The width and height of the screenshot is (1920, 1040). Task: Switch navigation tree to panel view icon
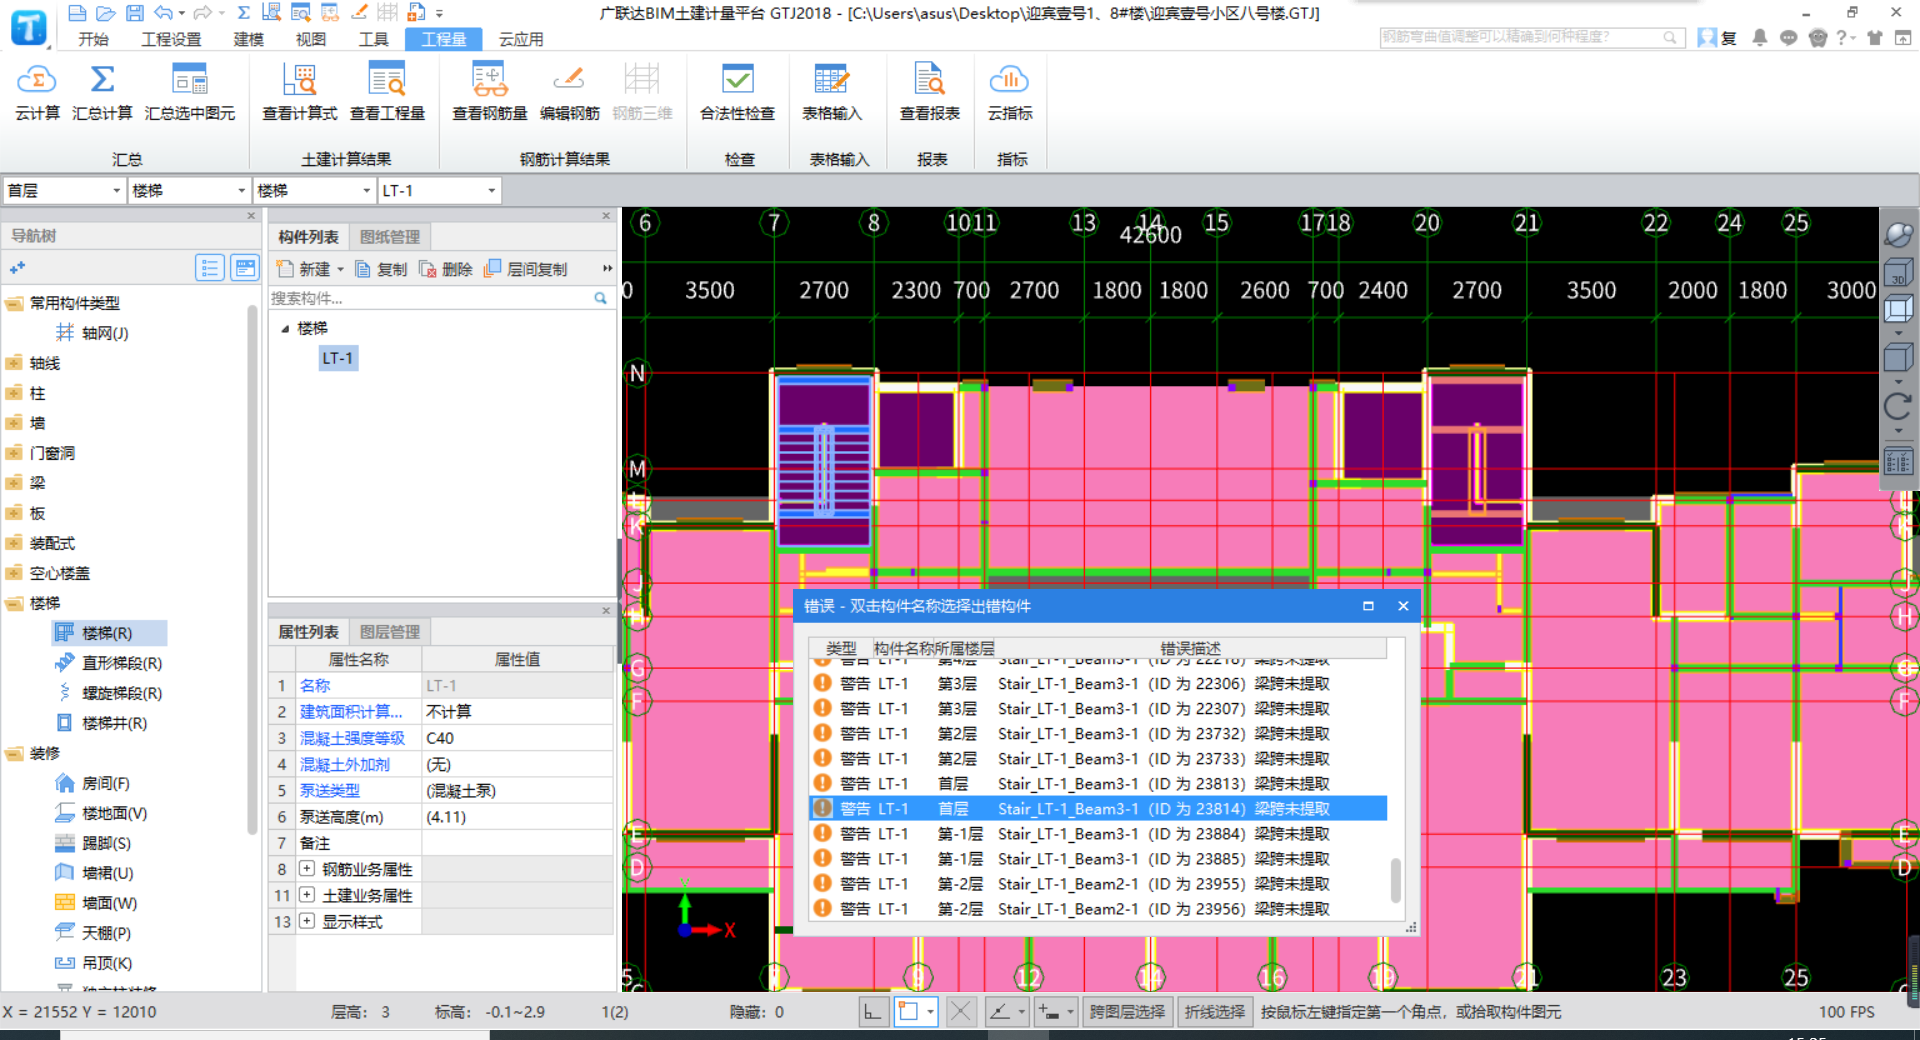(x=244, y=268)
